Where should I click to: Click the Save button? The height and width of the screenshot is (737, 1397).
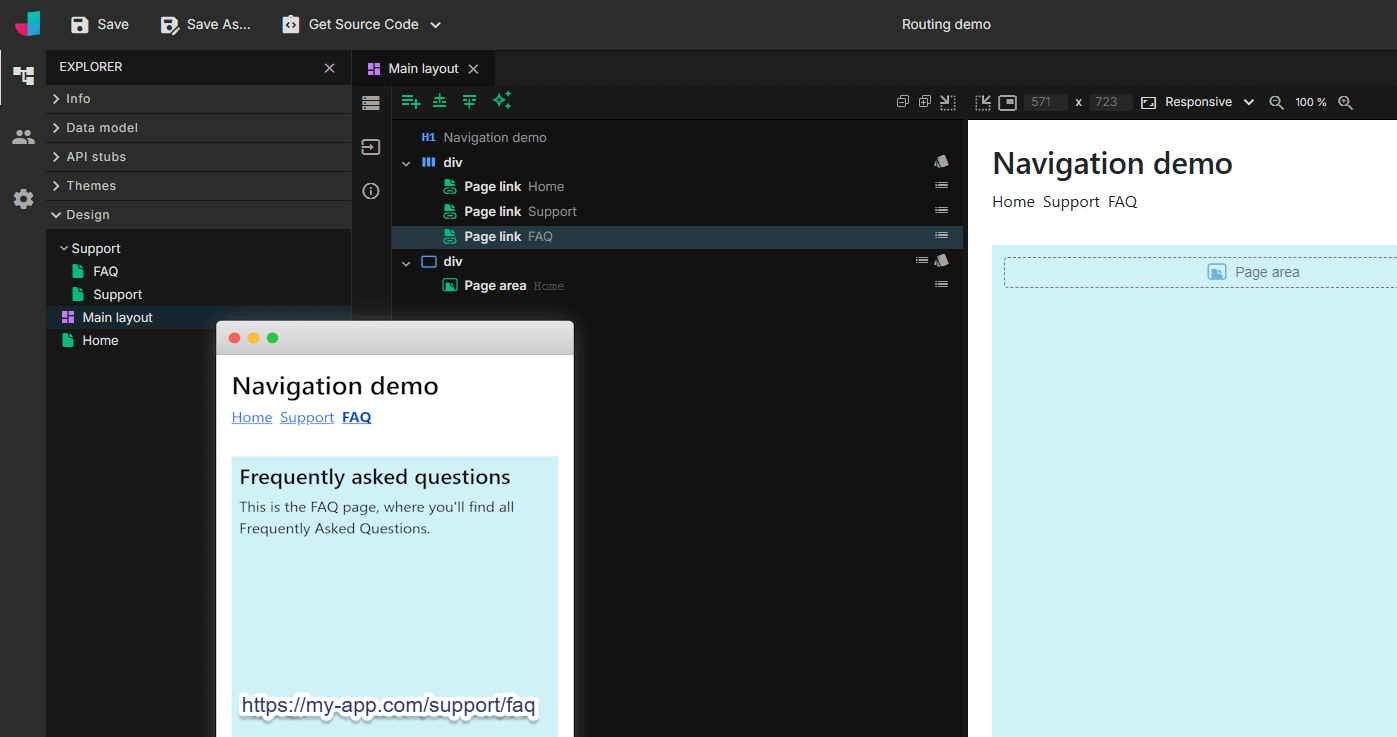coord(100,24)
